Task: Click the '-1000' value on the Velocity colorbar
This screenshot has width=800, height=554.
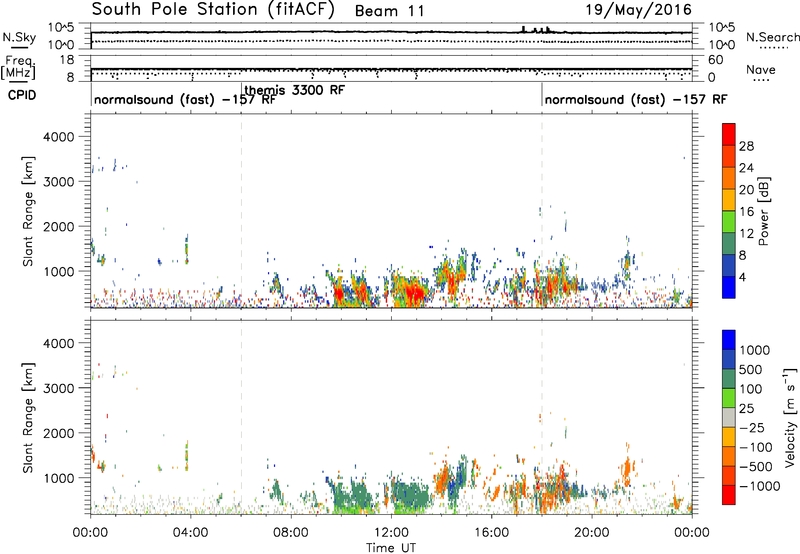Action: [759, 486]
